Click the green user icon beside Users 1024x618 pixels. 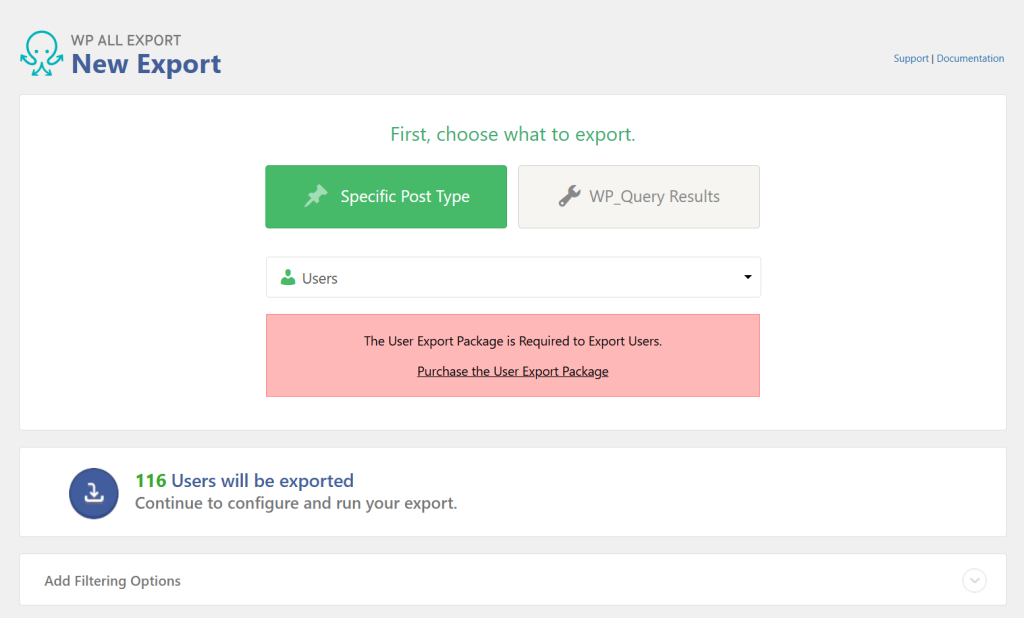pos(288,278)
